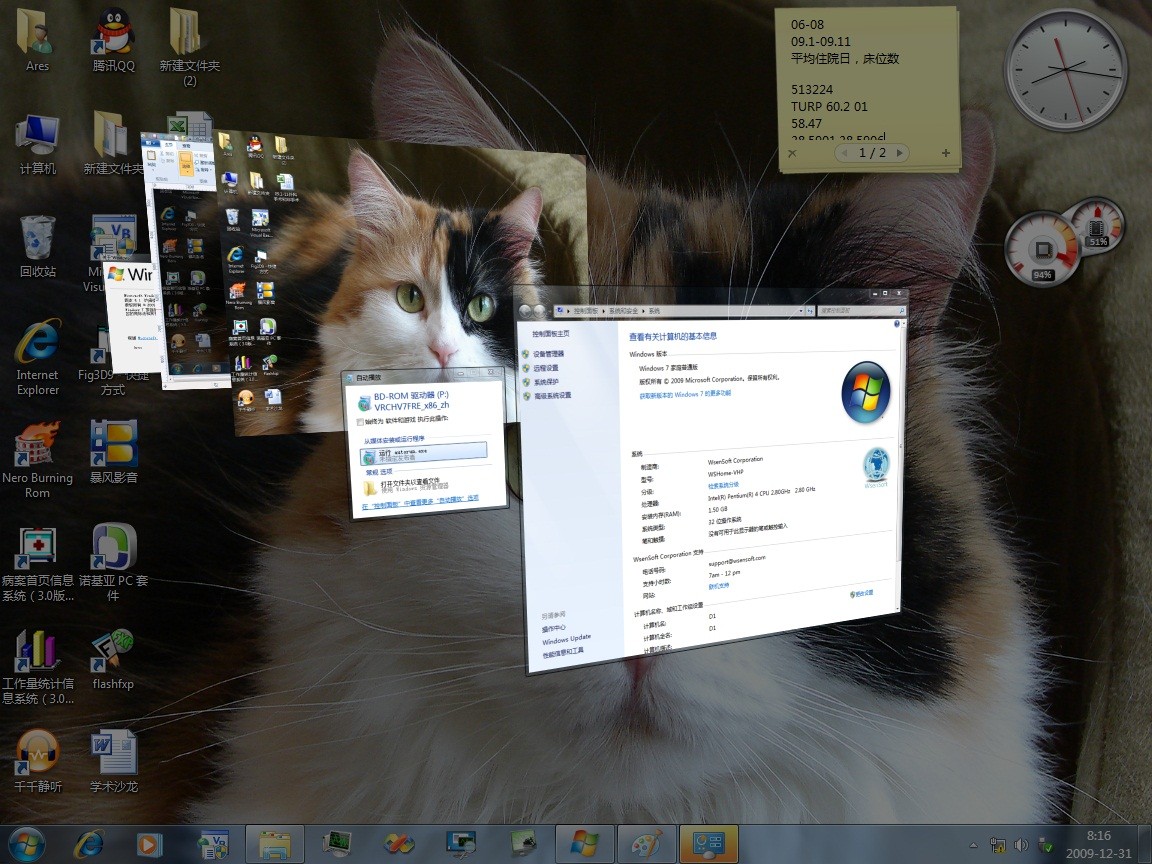The image size is (1152, 864).
Task: Expand the hidden icons arrow in the tray
Action: pyautogui.click(x=972, y=843)
